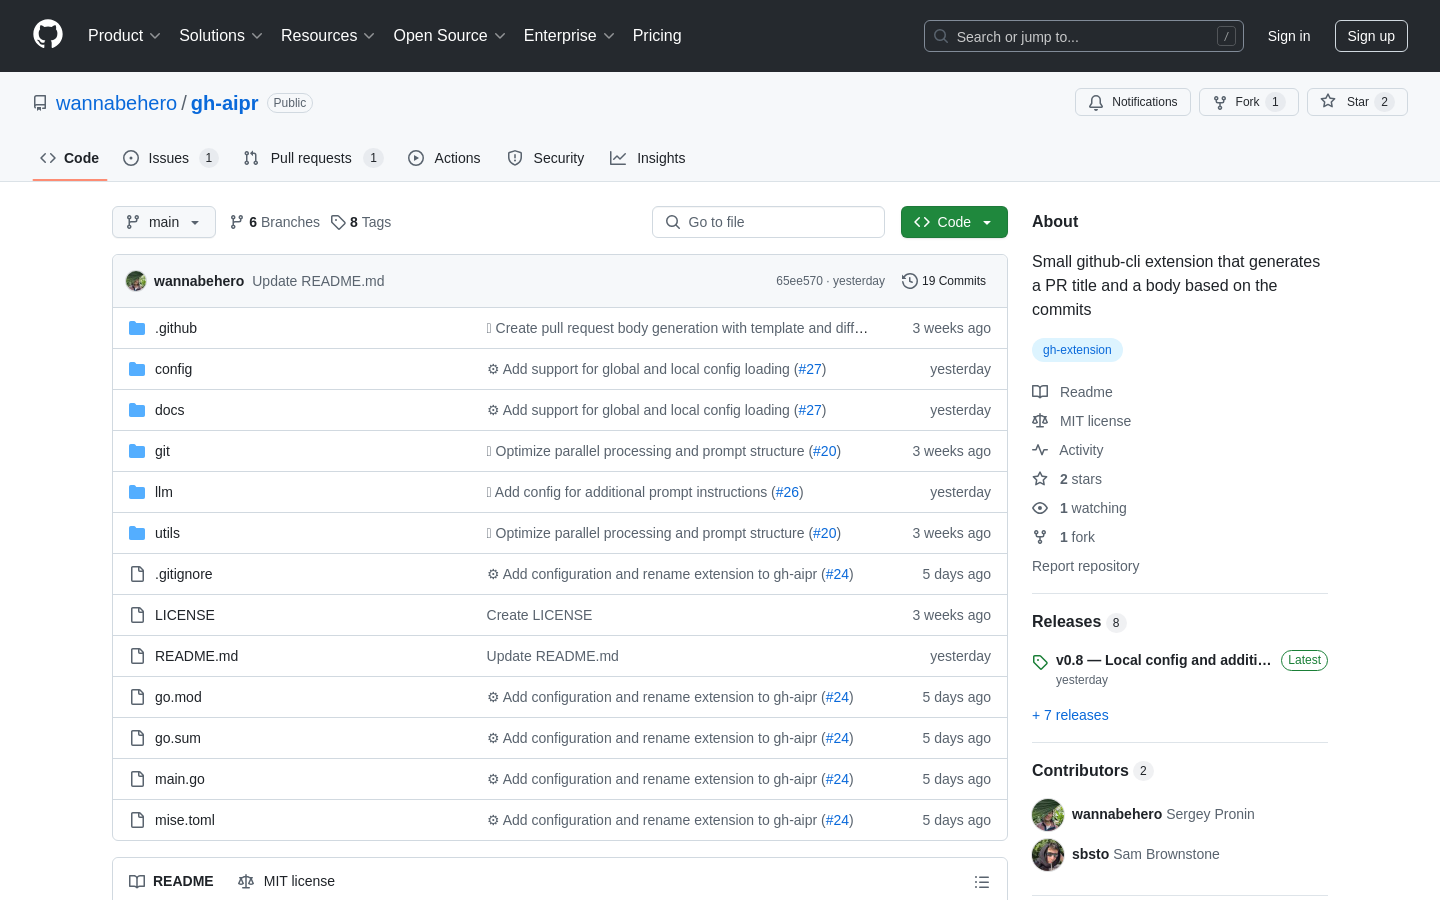Open pull request #26 link in llm row
The width and height of the screenshot is (1440, 900).
coord(787,492)
